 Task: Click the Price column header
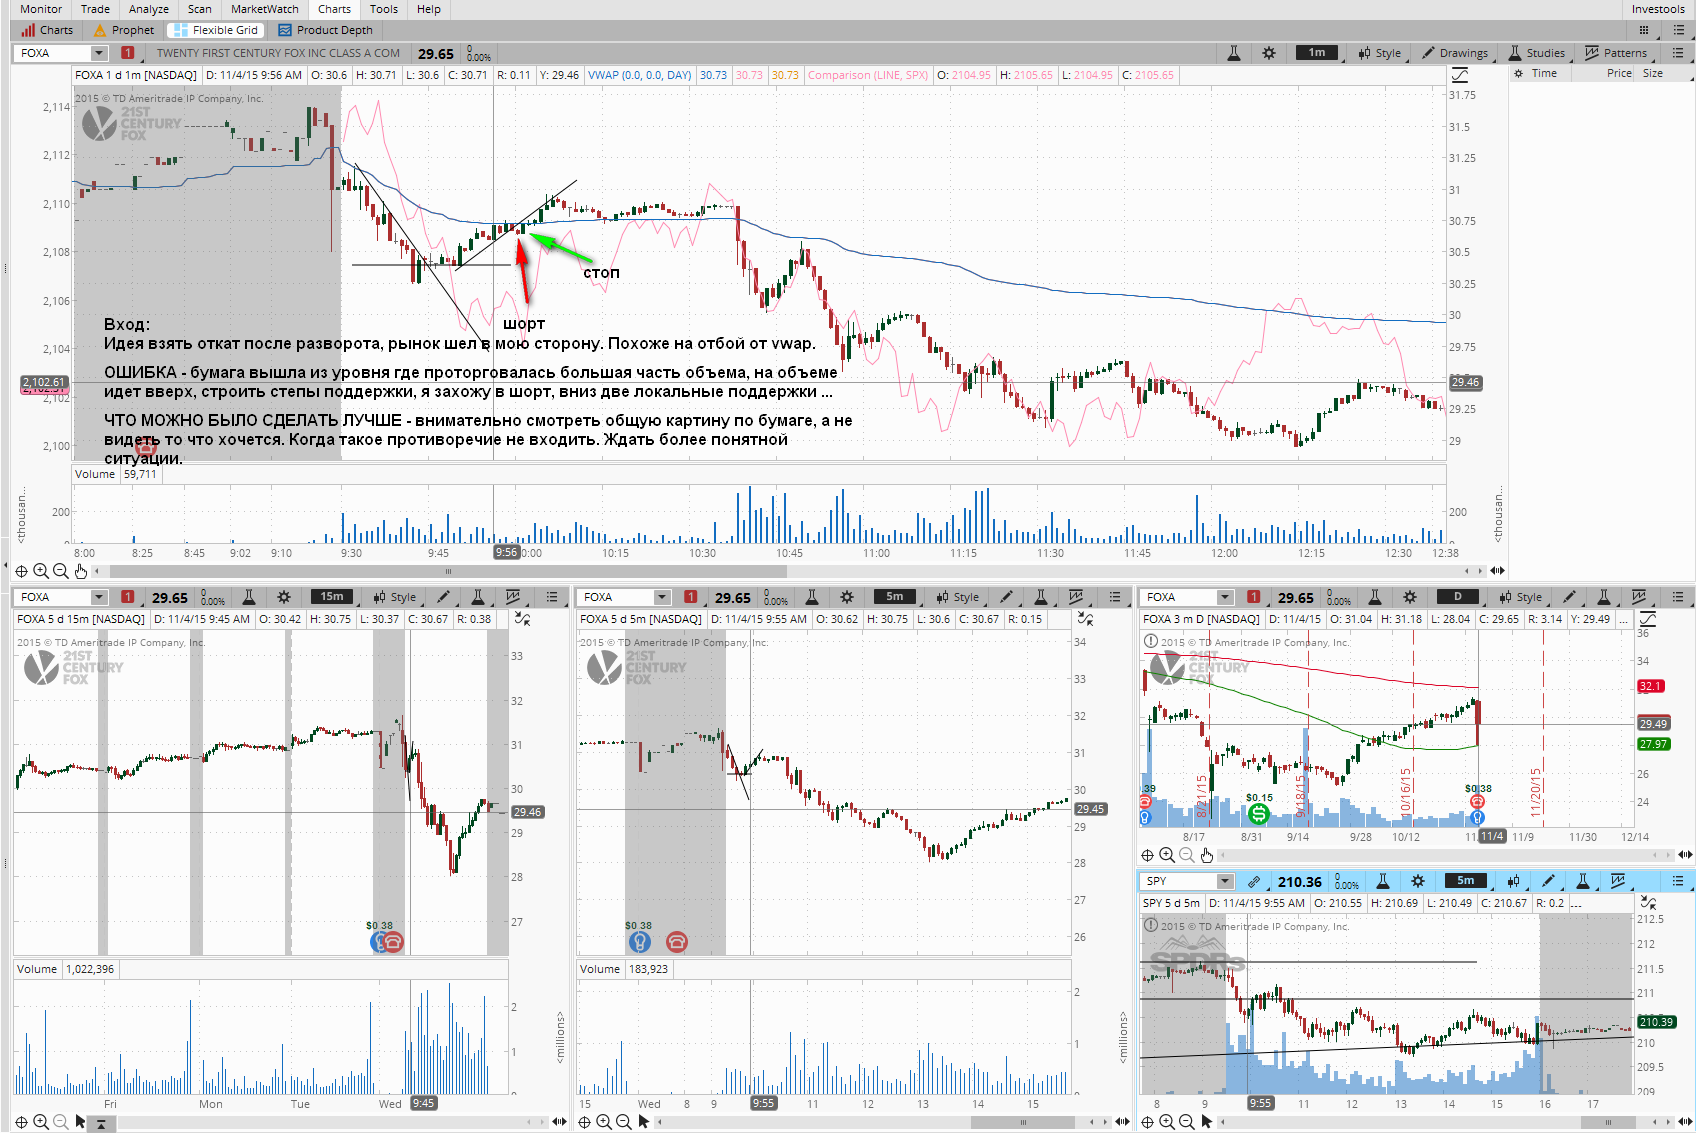[x=1619, y=73]
